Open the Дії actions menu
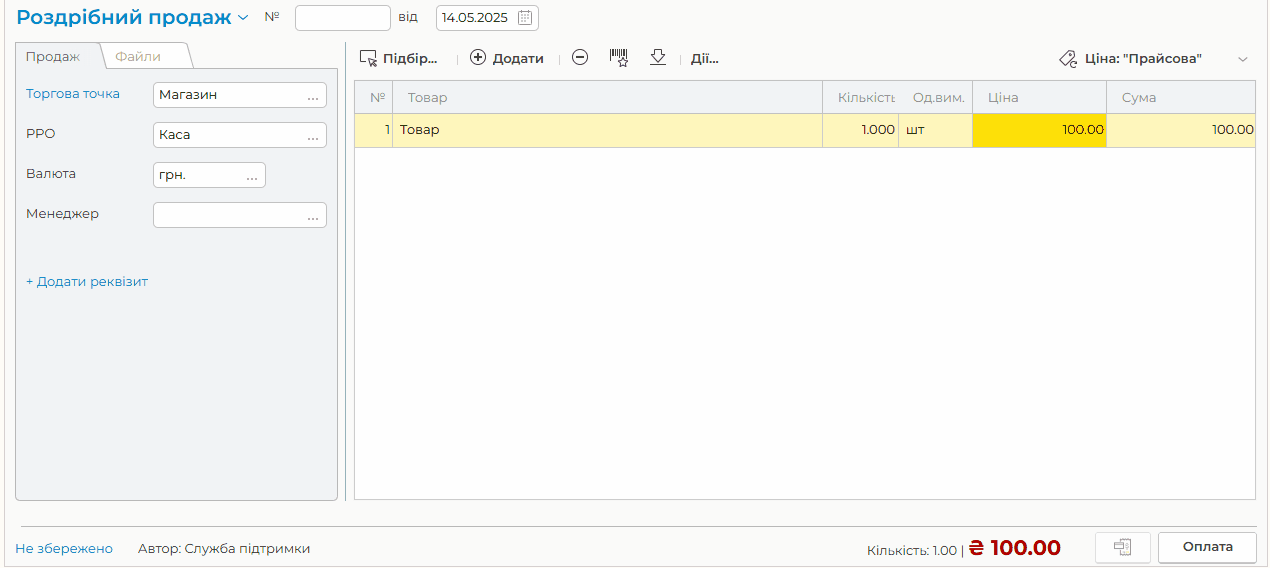The width and height of the screenshot is (1270, 568). click(705, 59)
